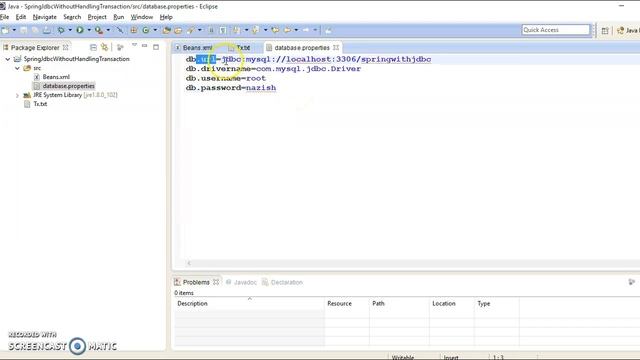Image resolution: width=640 pixels, height=360 pixels.
Task: Click the db.username=root line
Action: [x=226, y=78]
